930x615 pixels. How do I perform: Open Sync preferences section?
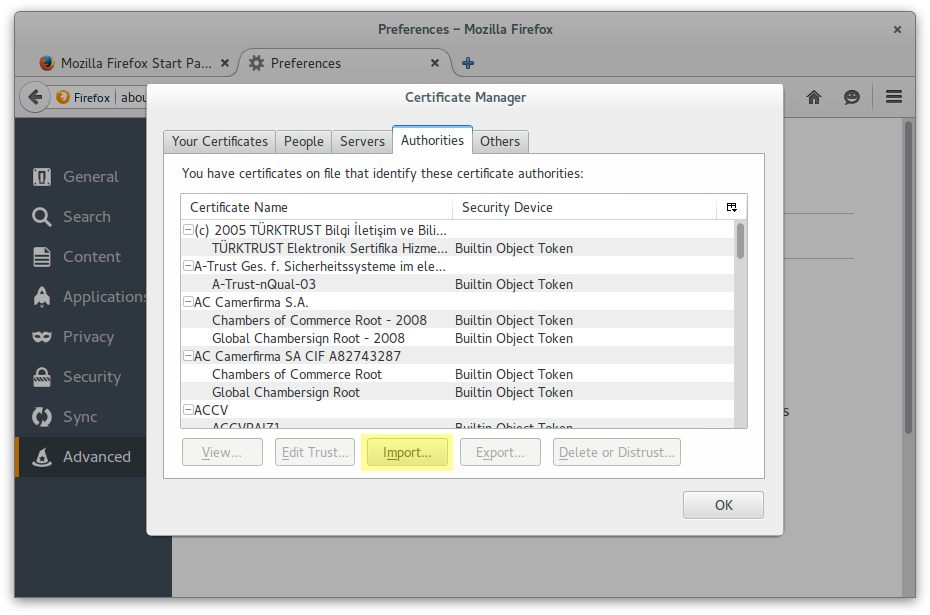(81, 417)
